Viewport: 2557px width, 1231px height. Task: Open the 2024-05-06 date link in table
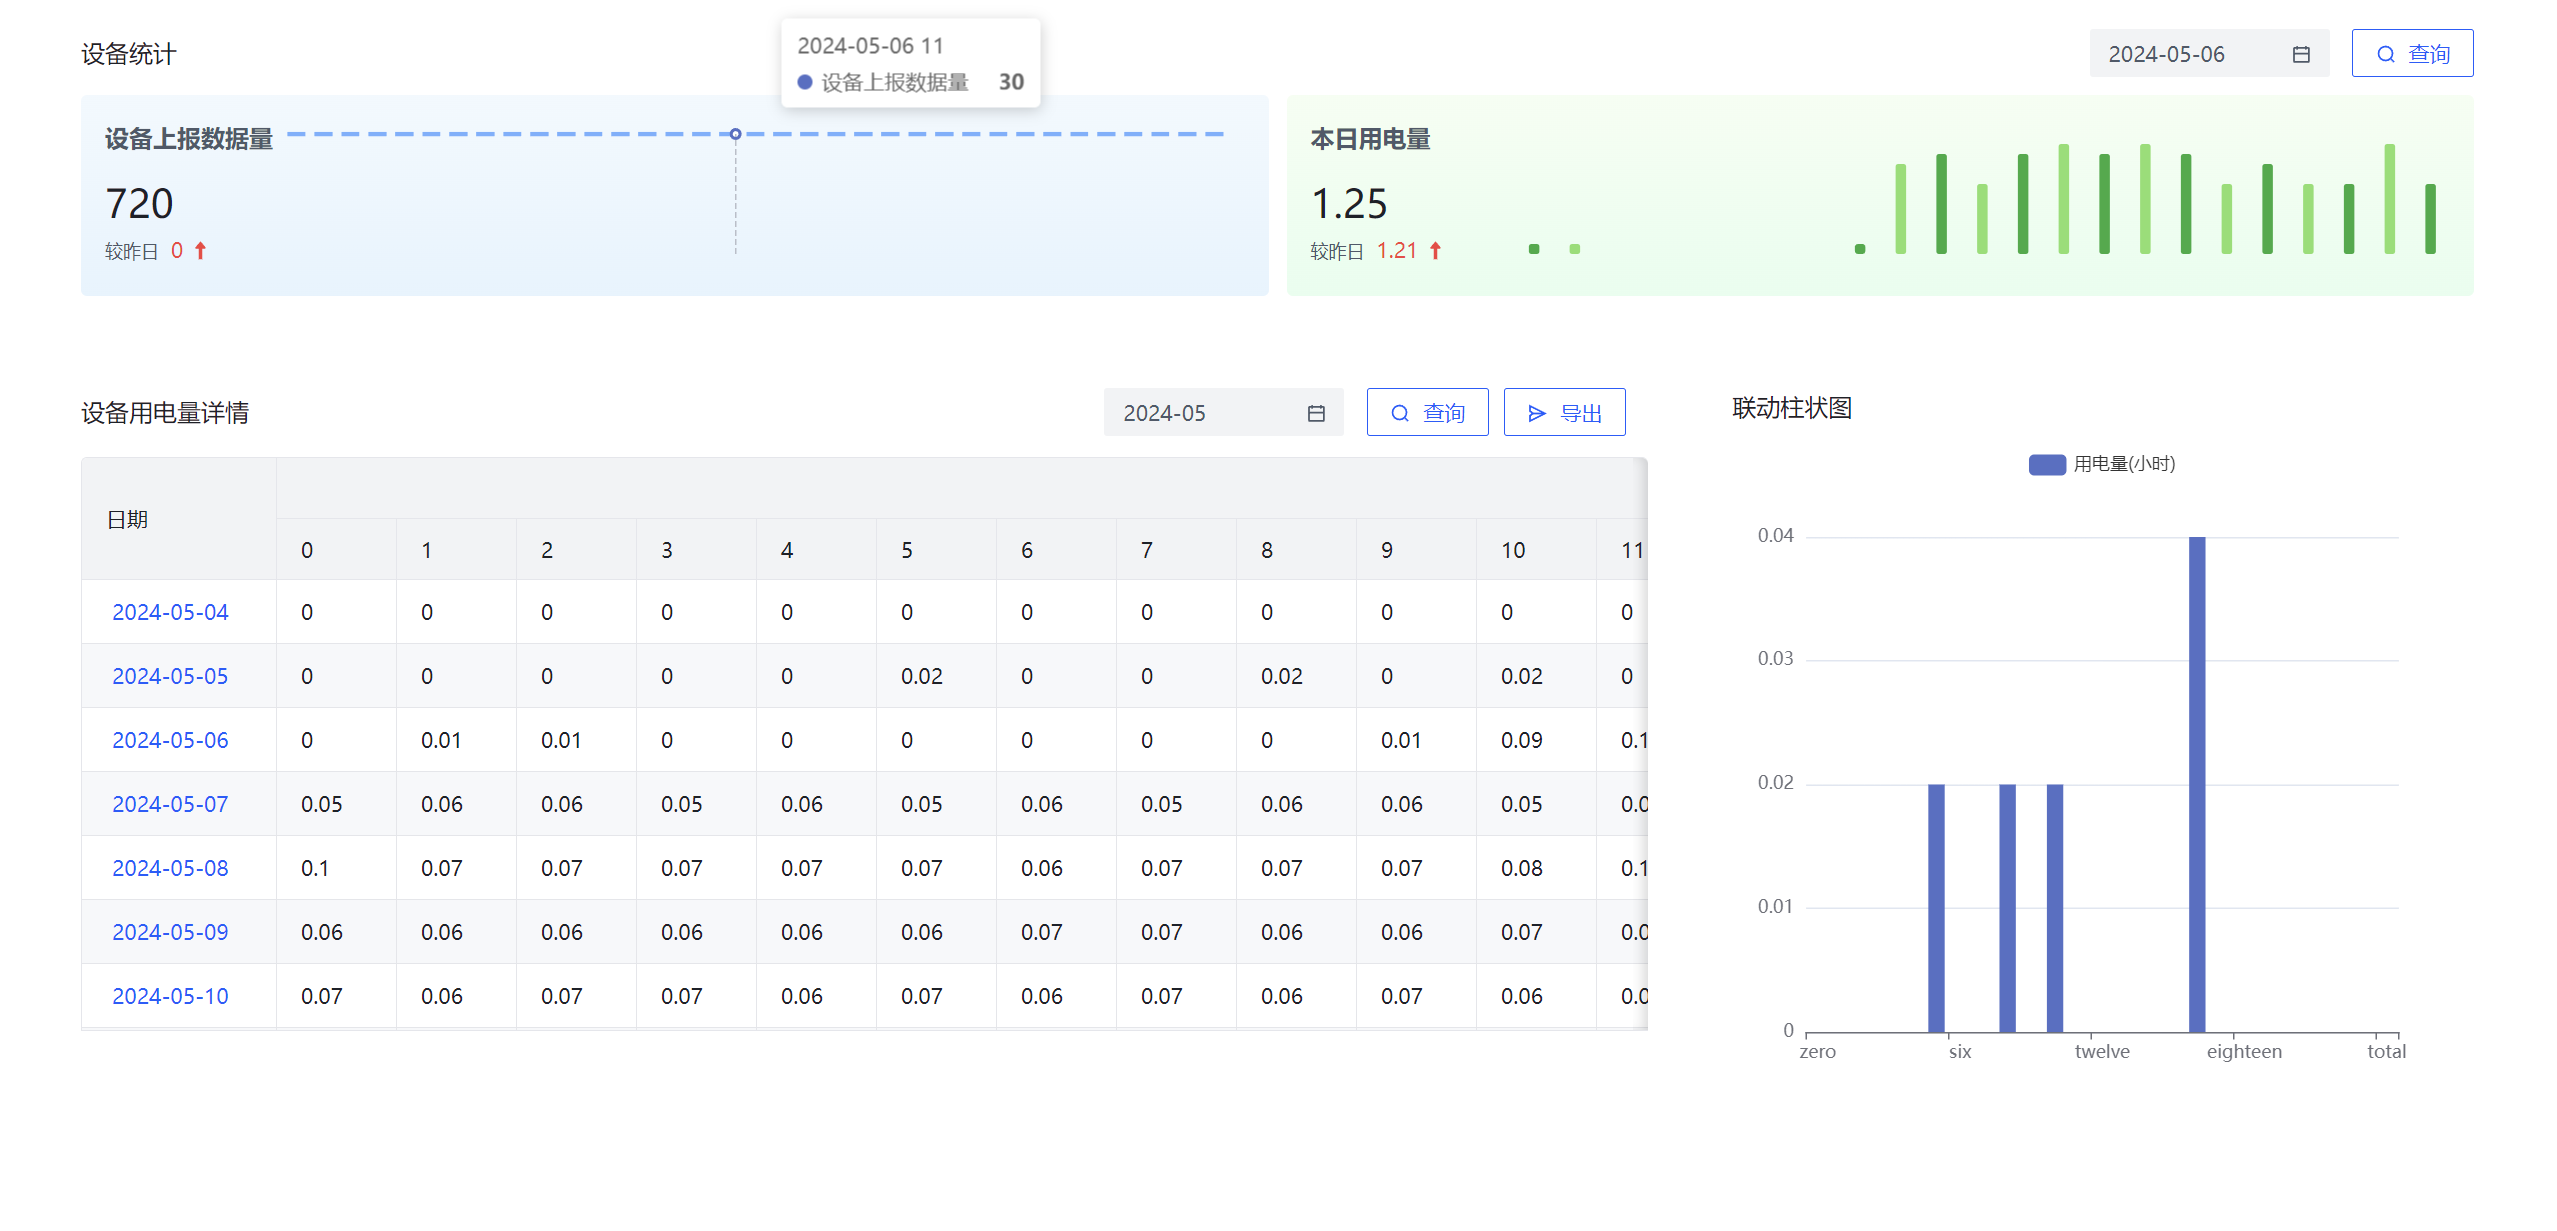pyautogui.click(x=170, y=740)
